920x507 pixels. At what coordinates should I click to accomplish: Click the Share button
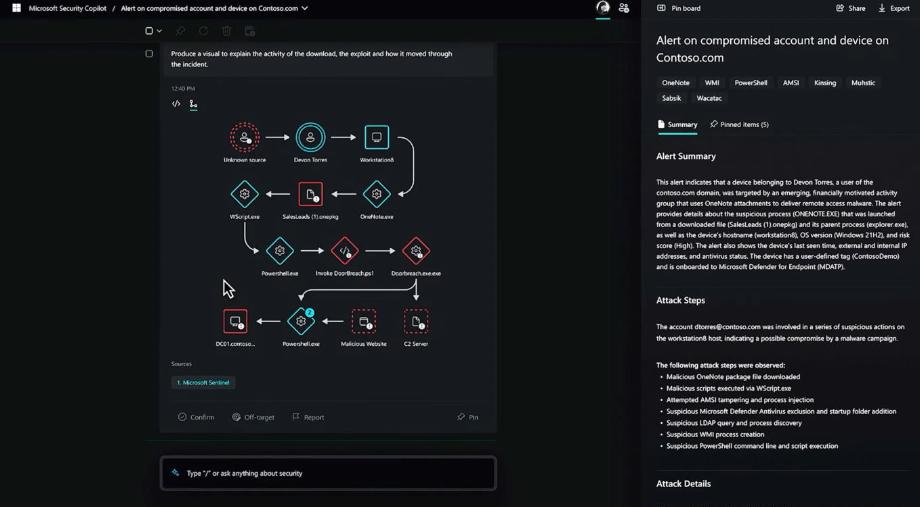click(851, 8)
